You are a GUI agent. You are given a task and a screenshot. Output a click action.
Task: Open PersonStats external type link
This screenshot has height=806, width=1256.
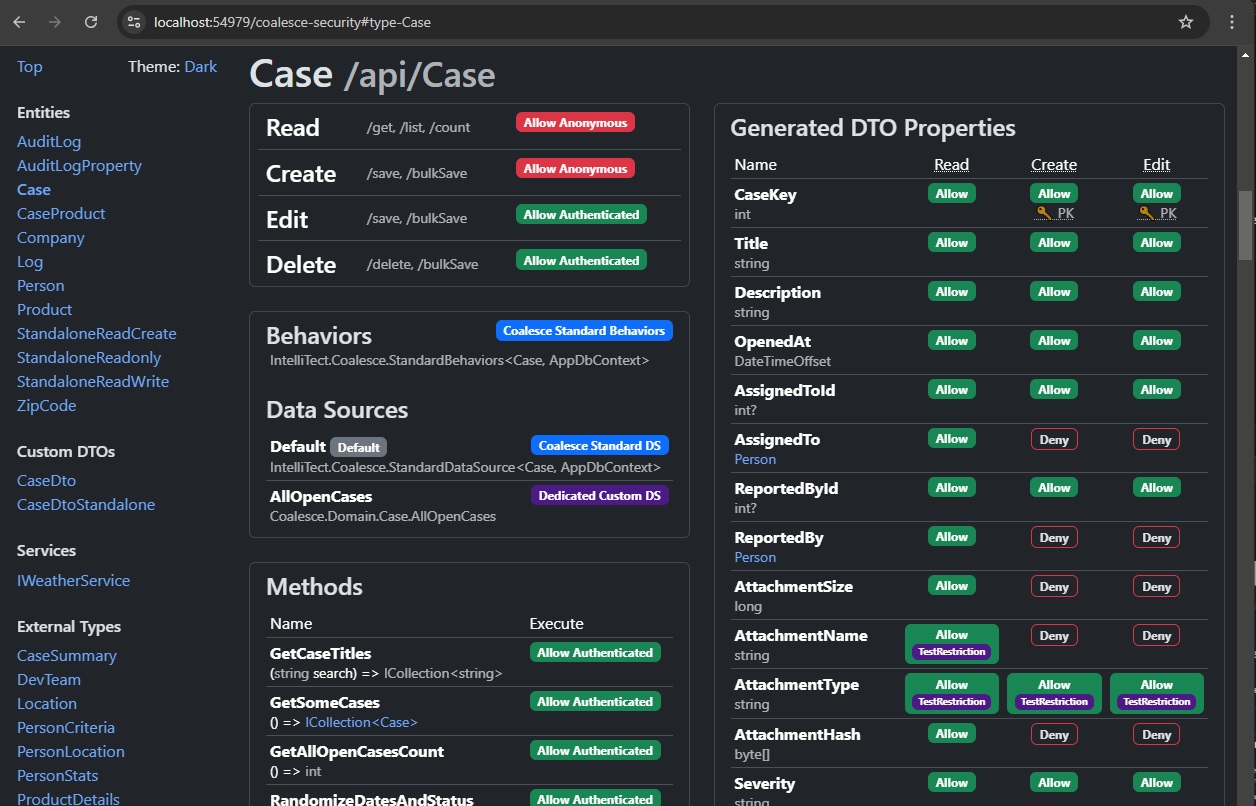58,776
